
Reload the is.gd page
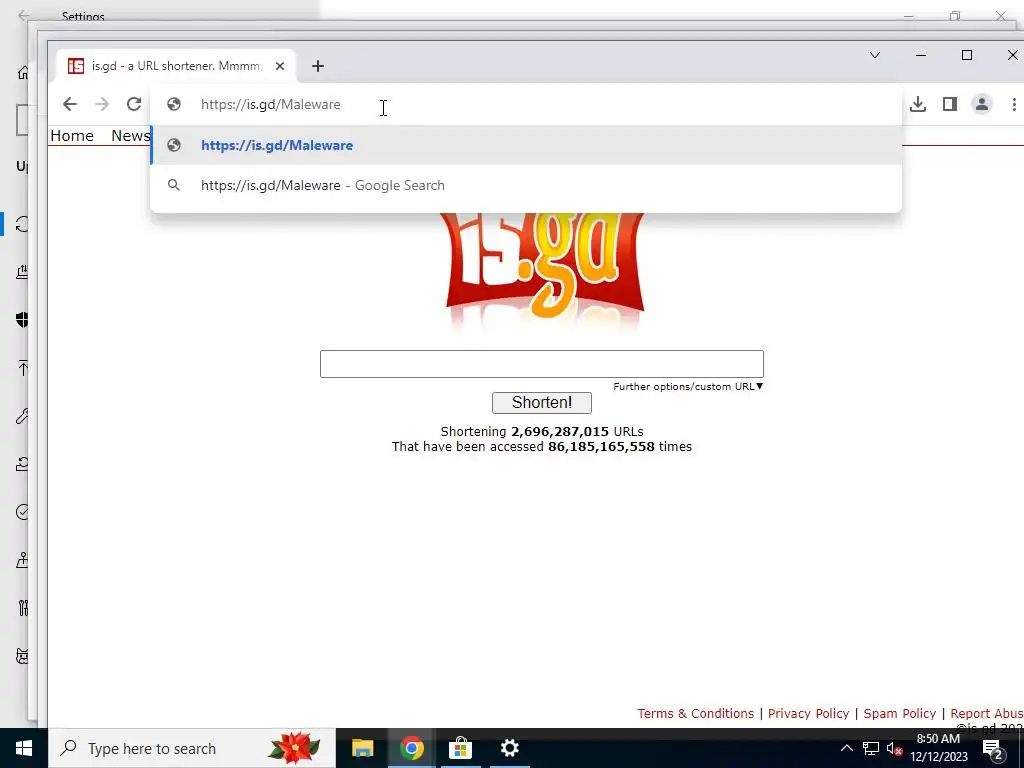(x=134, y=104)
